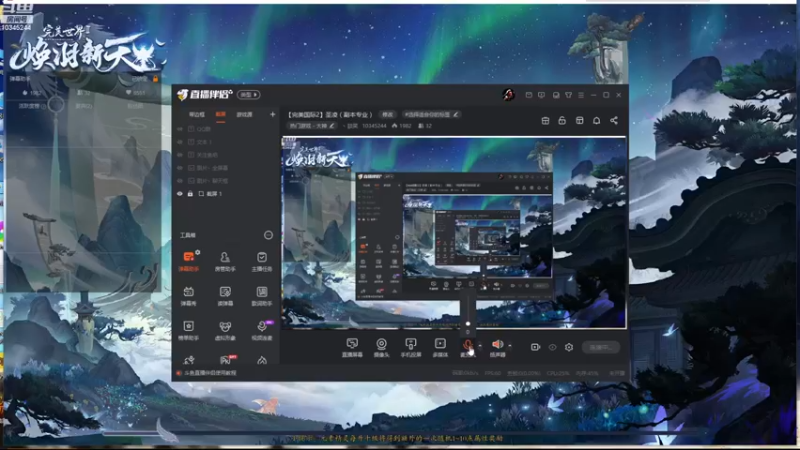Screen dimensions: 800x450
Task: Click FPS:60 in the status bar
Action: [492, 373]
